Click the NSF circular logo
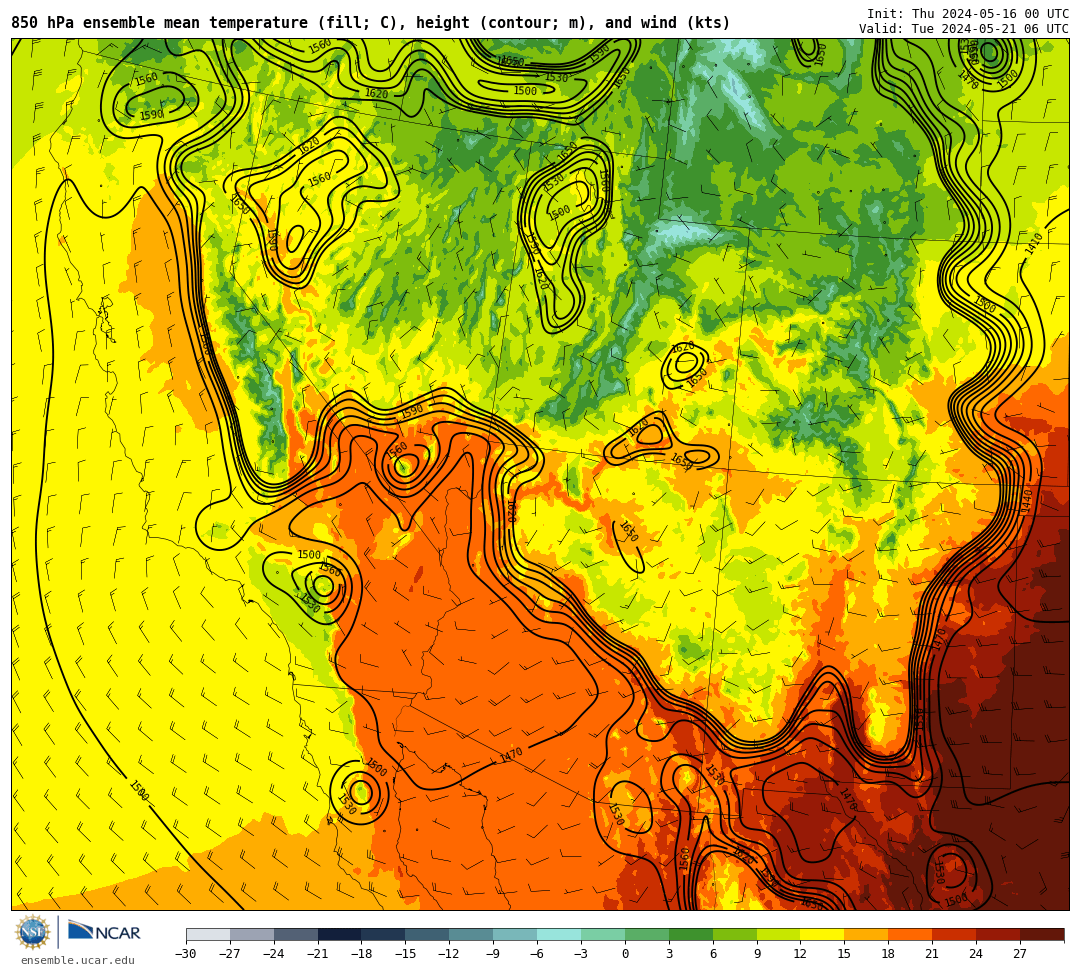The height and width of the screenshot is (973, 1080). click(x=33, y=933)
